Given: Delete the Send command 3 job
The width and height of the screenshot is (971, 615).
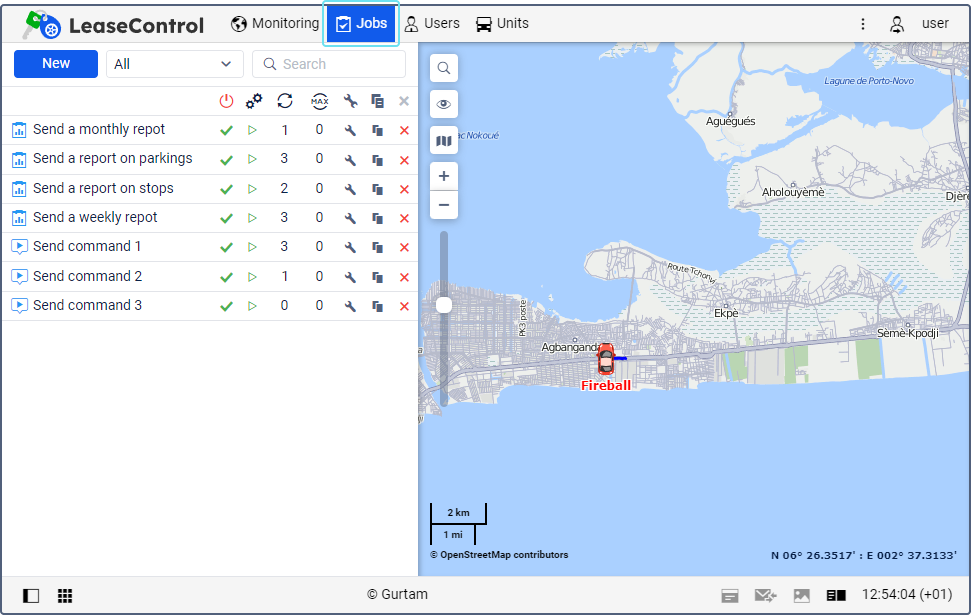Looking at the screenshot, I should pos(404,306).
